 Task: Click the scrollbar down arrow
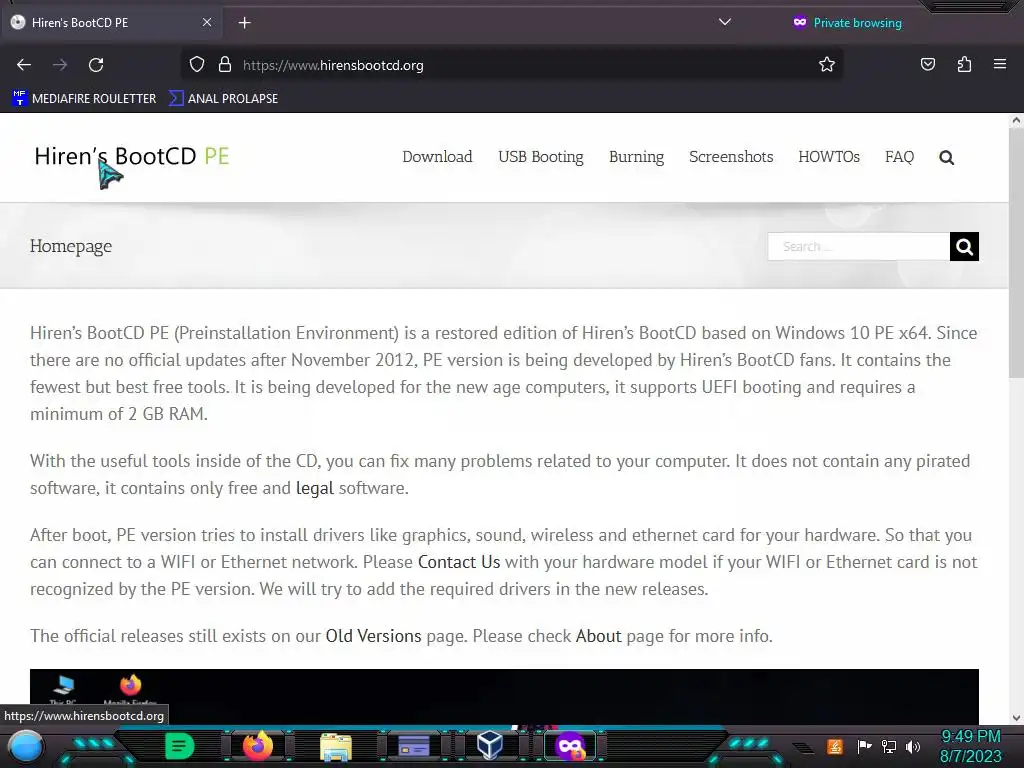coord(1016,718)
